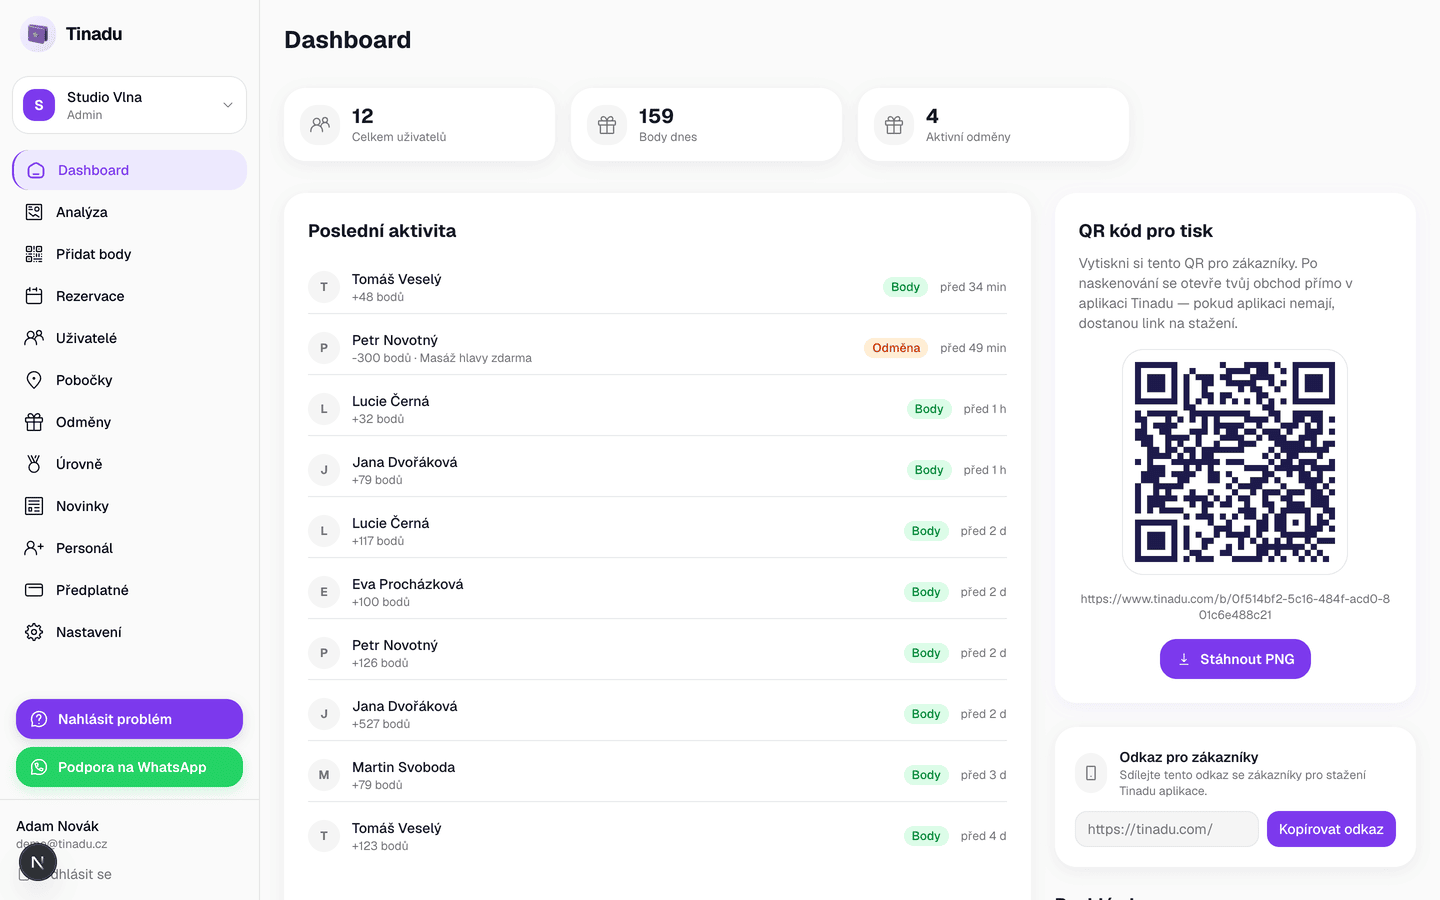This screenshot has height=900, width=1440.
Task: Click the 4 Aktivní odměny stat card
Action: pos(993,125)
